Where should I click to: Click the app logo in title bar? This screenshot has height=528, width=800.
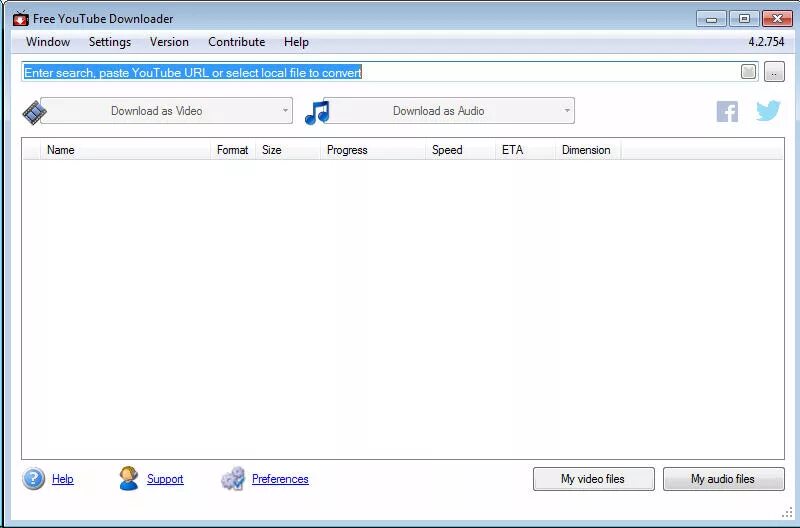[x=20, y=19]
